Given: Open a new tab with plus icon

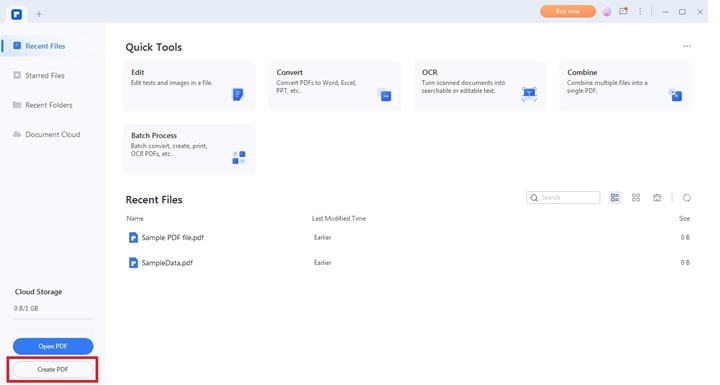Looking at the screenshot, I should click(x=39, y=14).
